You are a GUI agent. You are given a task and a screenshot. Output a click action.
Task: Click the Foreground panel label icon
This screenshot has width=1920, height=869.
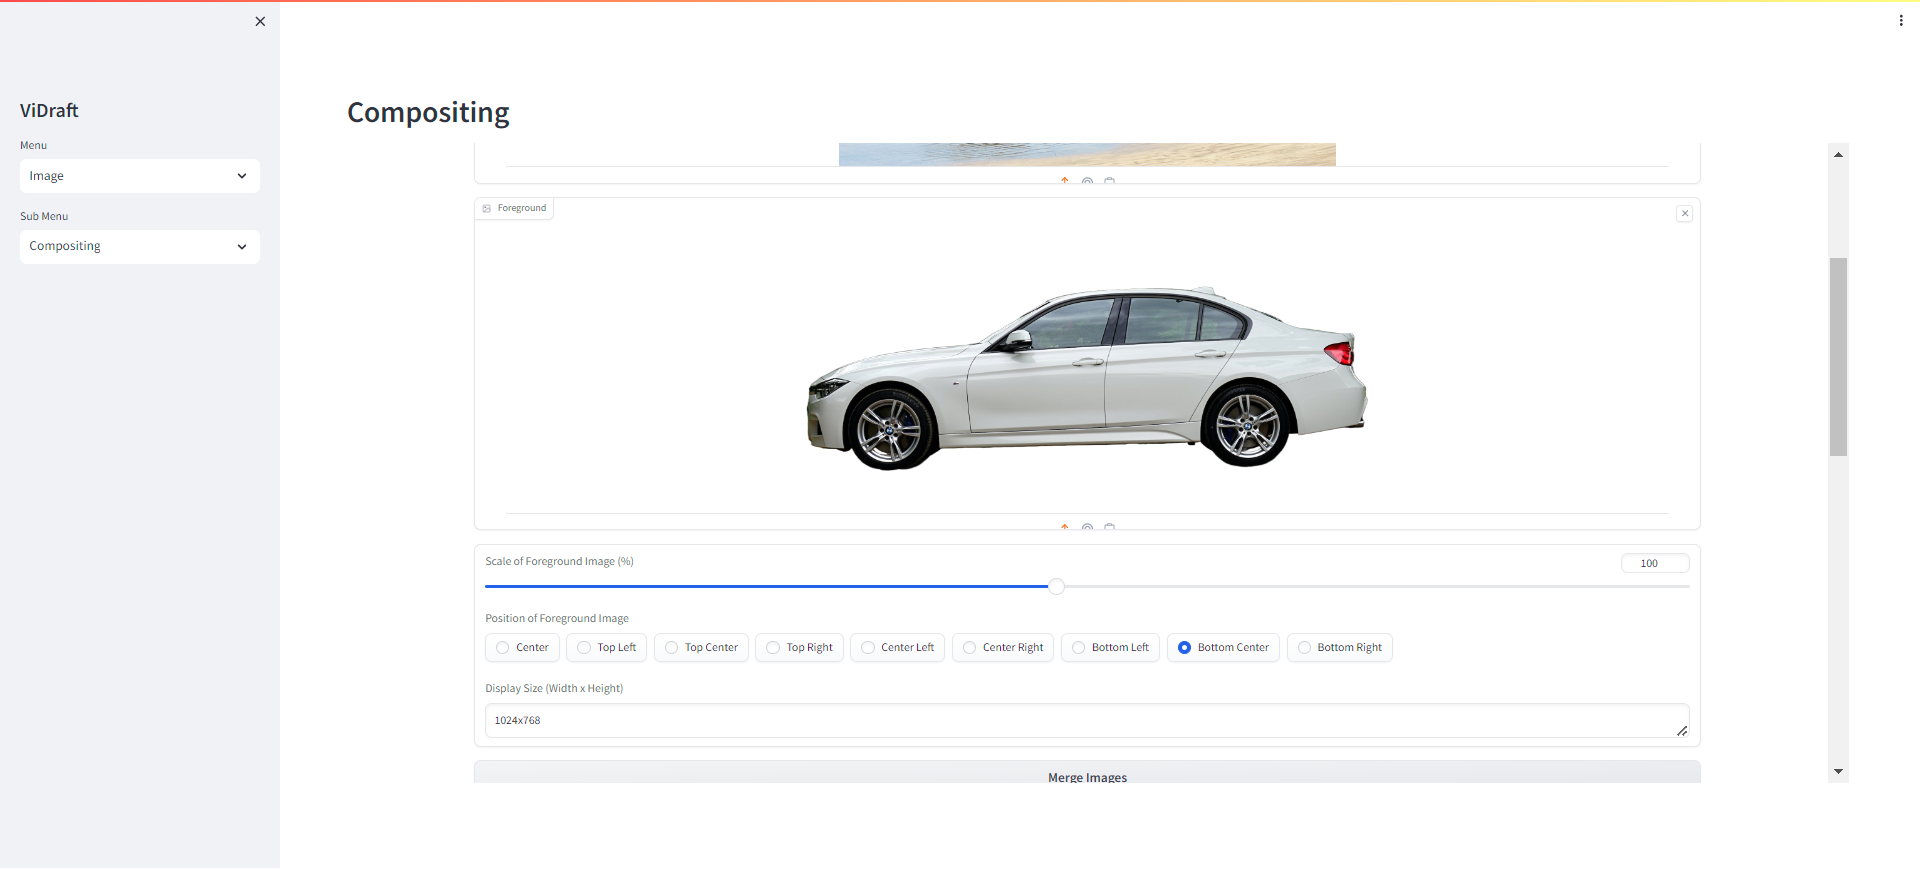click(x=487, y=208)
